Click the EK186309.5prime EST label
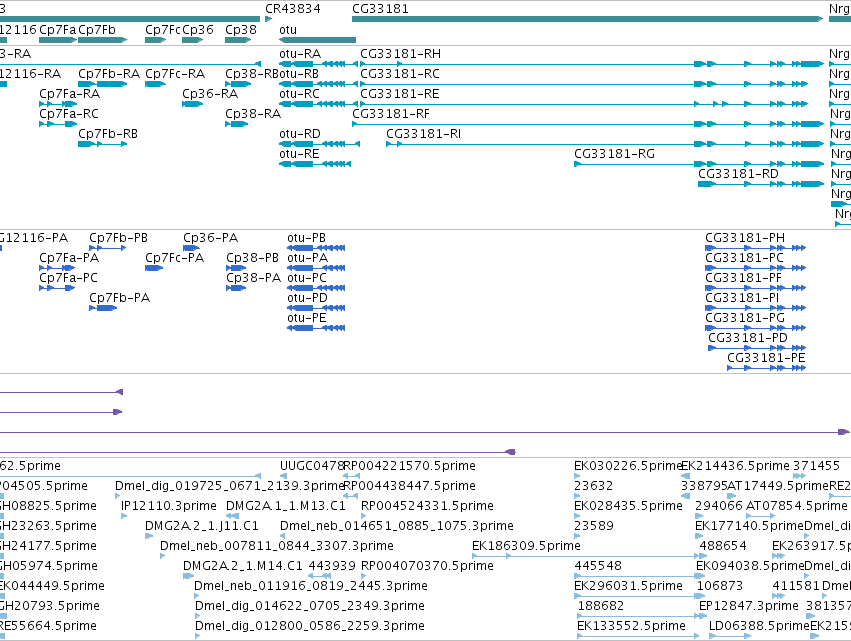Viewport: 851px width, 641px height. pos(526,547)
